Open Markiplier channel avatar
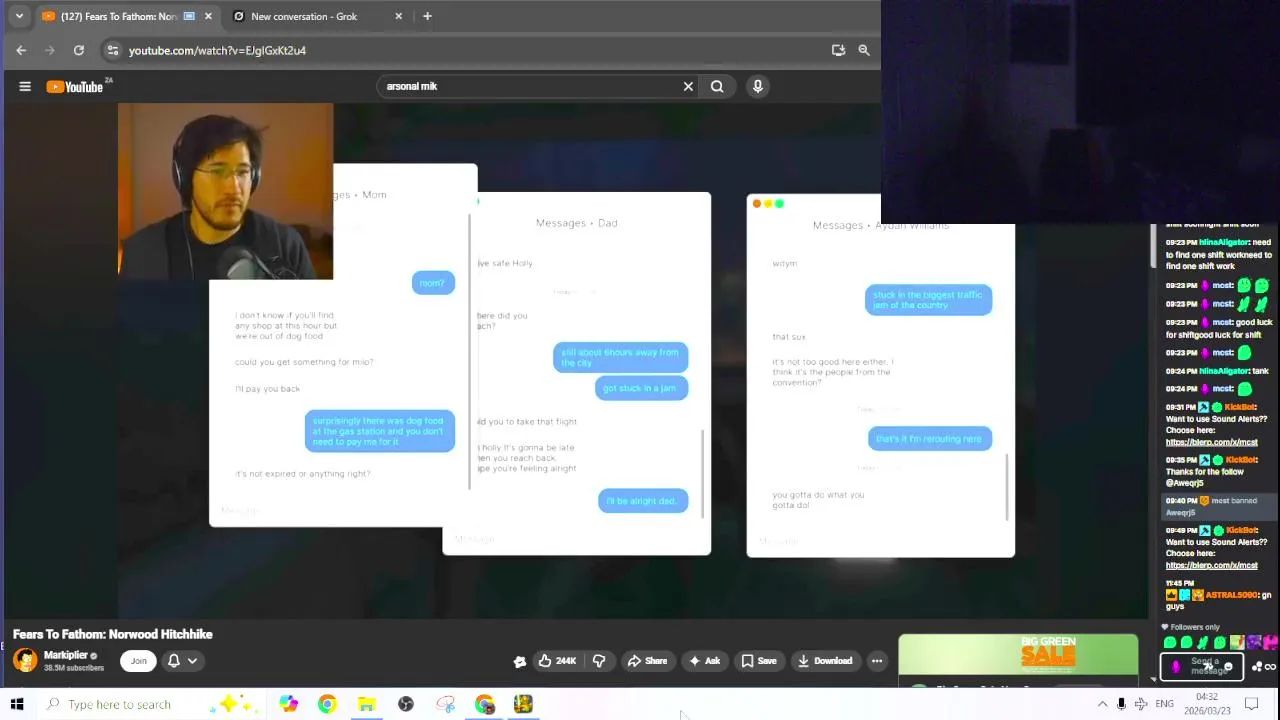Viewport: 1280px width, 720px height. 25,660
